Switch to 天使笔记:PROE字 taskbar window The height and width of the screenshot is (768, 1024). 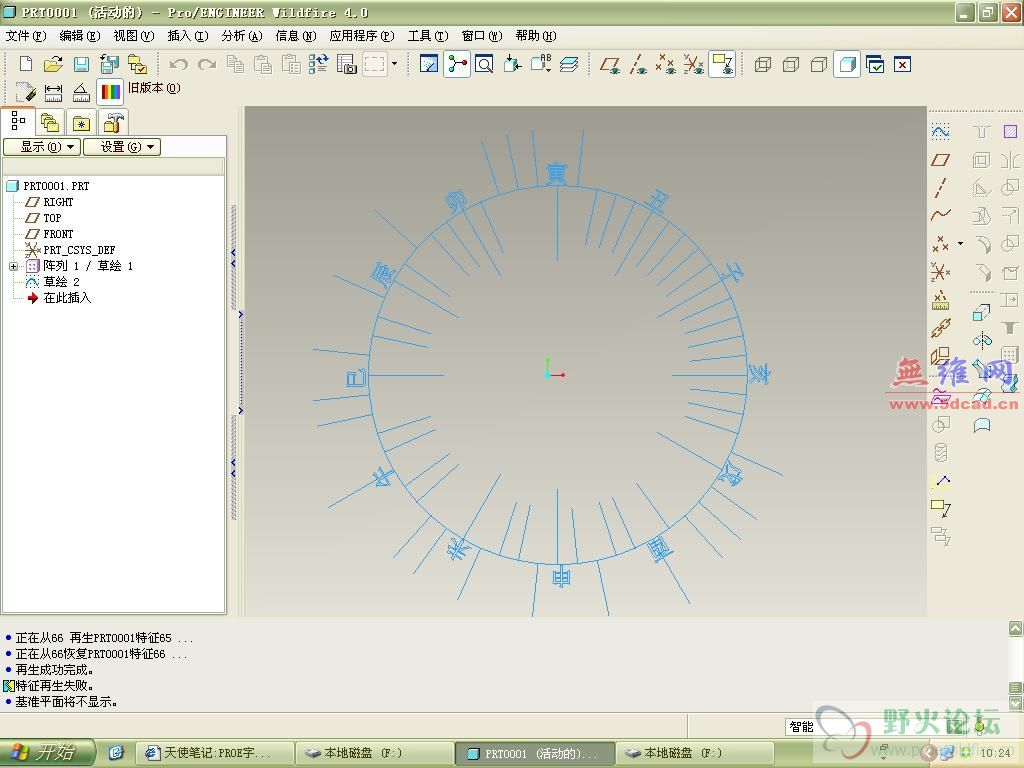215,753
